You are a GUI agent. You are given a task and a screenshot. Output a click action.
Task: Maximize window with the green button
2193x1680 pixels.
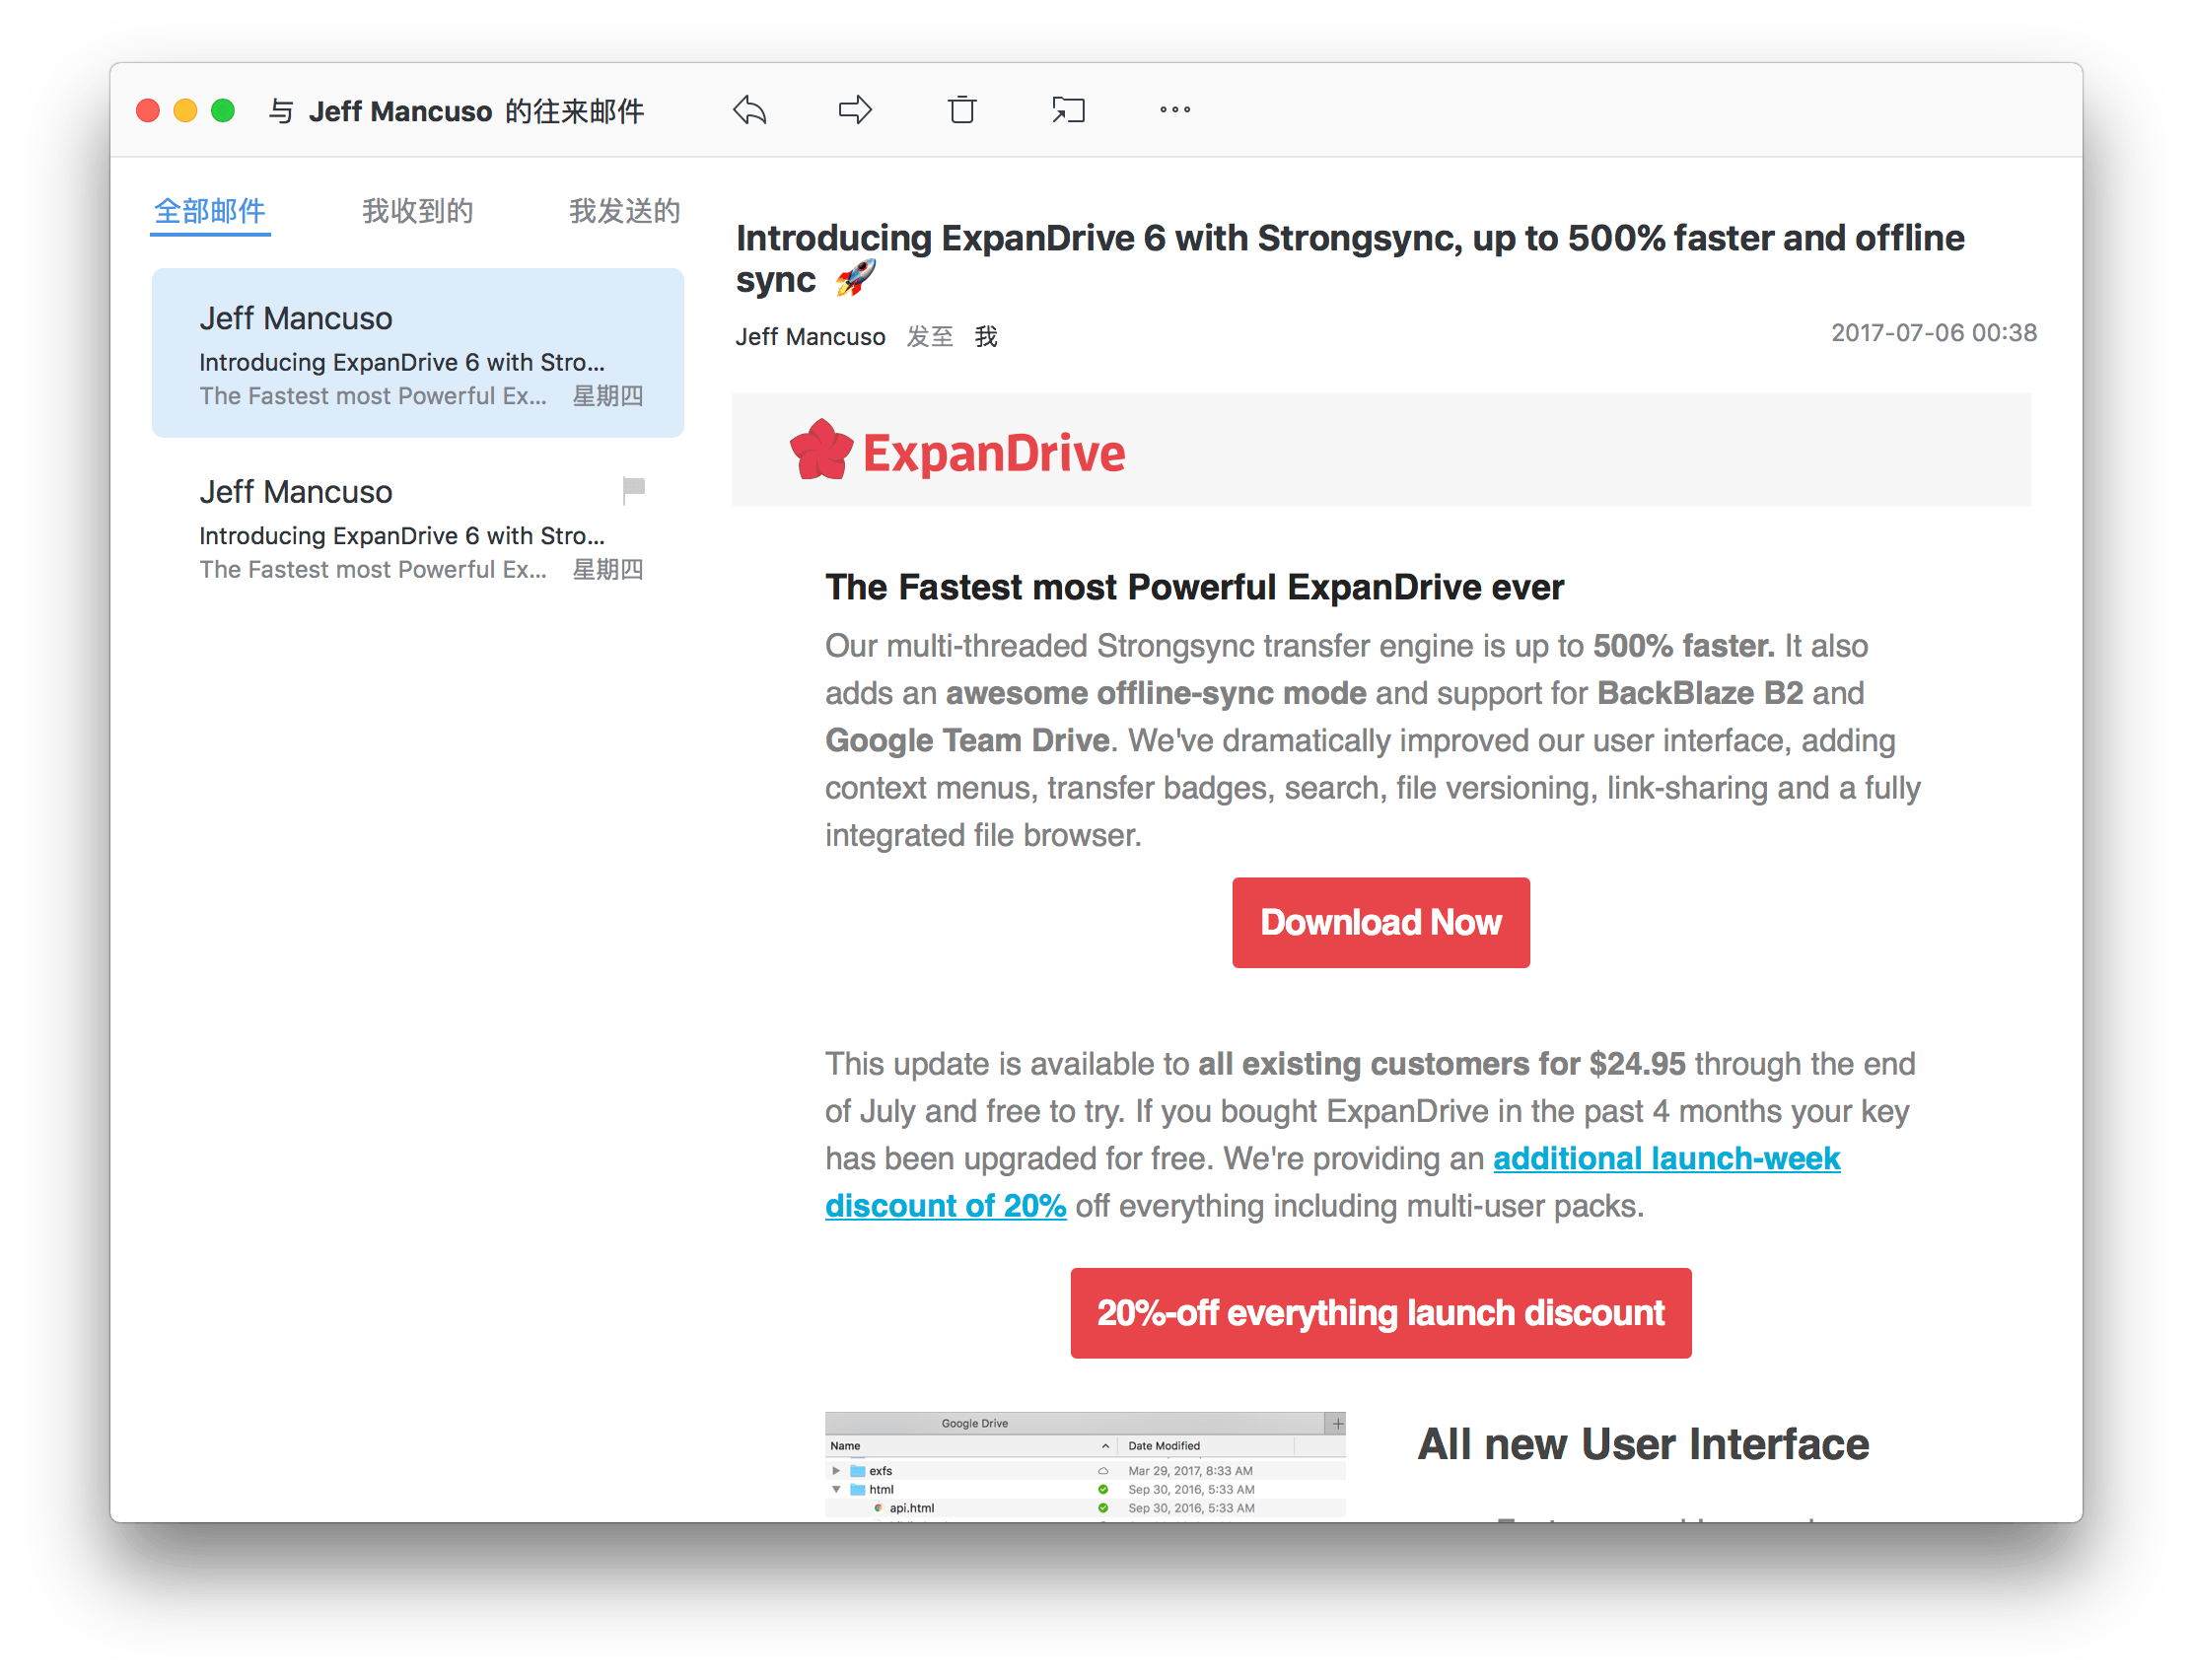click(223, 111)
